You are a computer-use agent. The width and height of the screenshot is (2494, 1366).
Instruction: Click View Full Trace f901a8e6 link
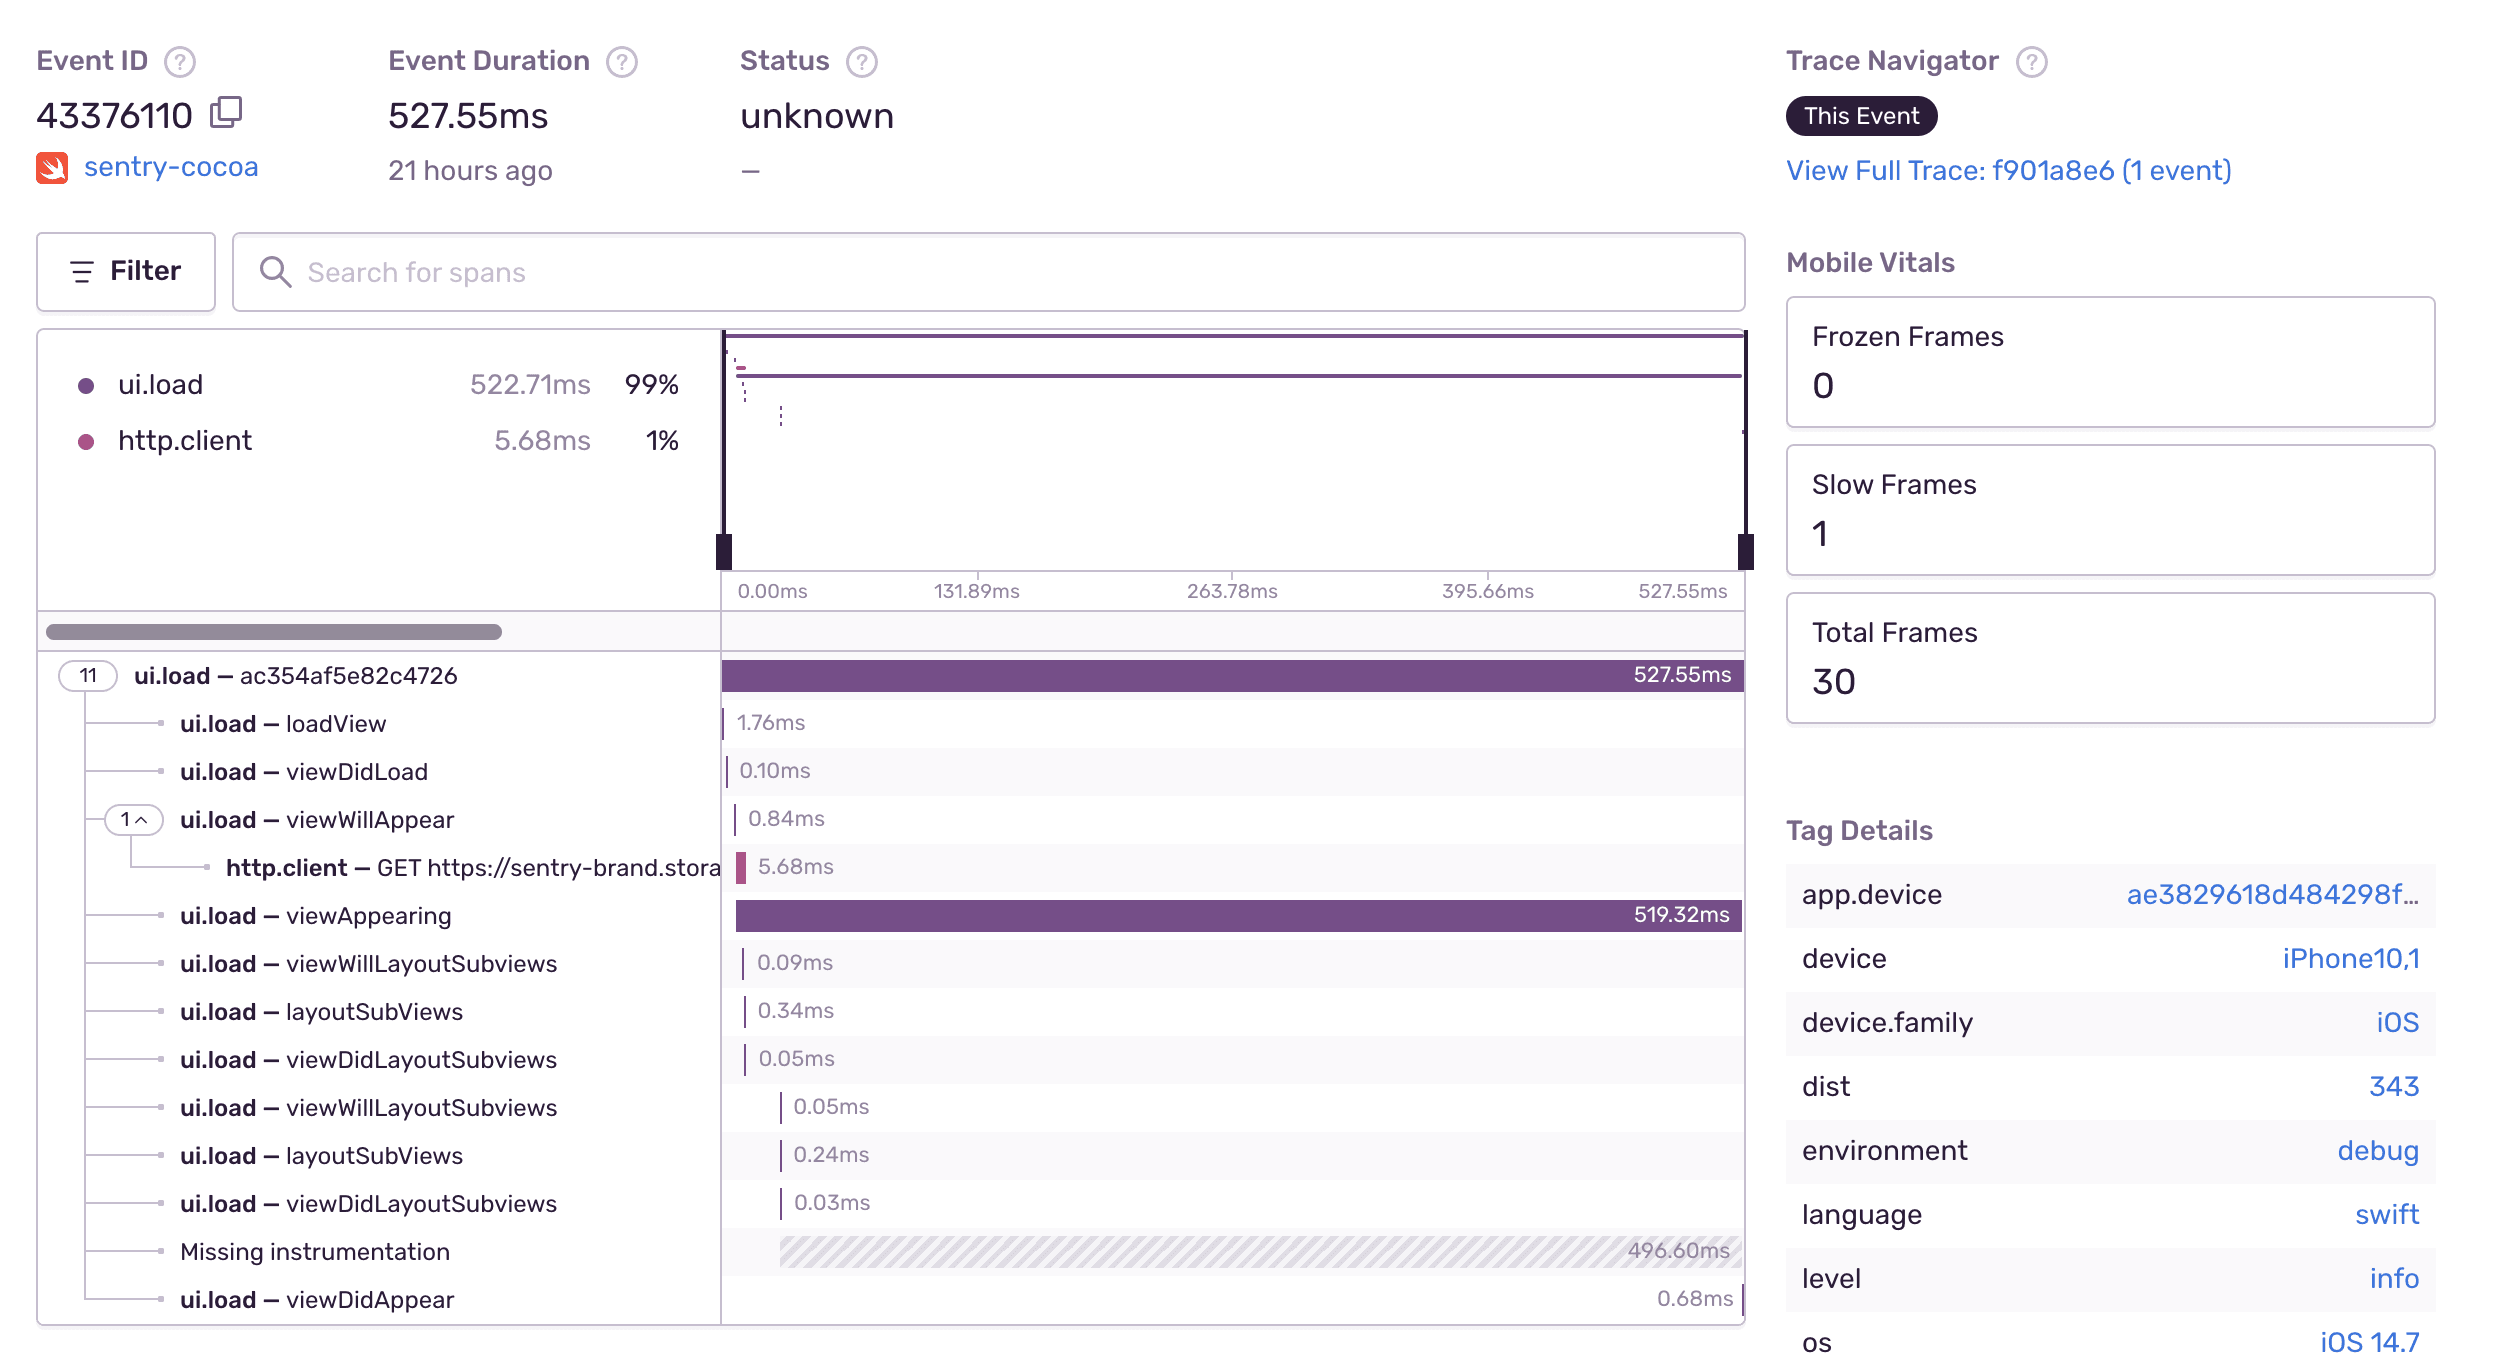click(2008, 170)
